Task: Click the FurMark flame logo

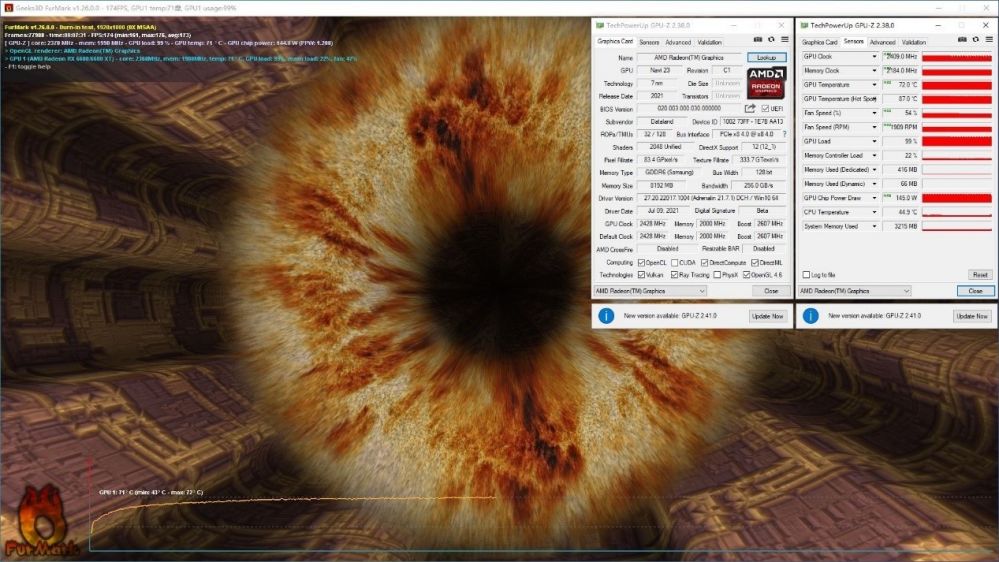Action: tap(40, 521)
